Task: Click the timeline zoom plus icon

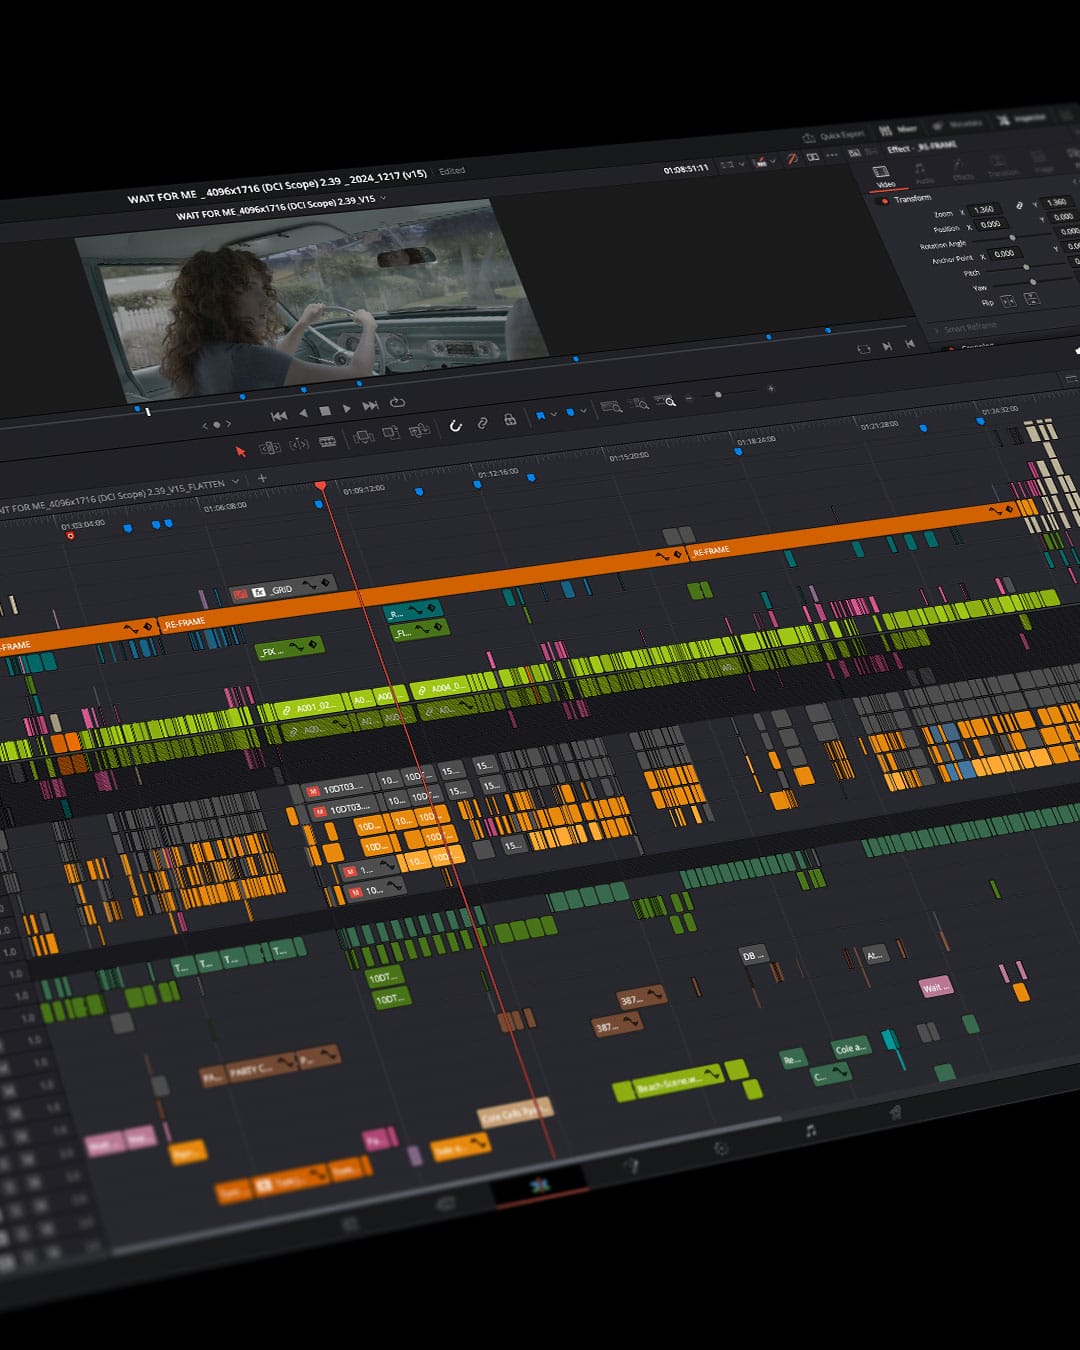Action: [770, 388]
